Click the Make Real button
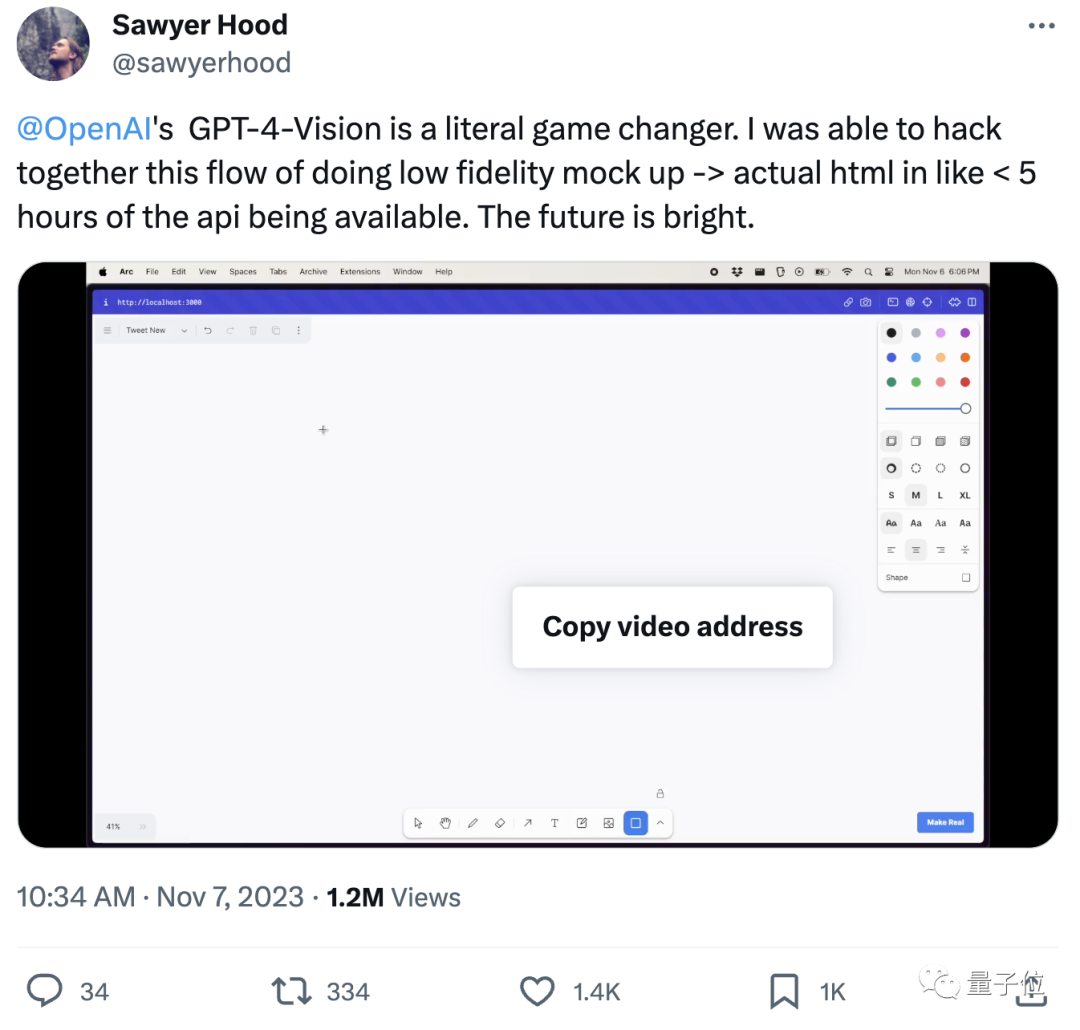 [x=945, y=822]
